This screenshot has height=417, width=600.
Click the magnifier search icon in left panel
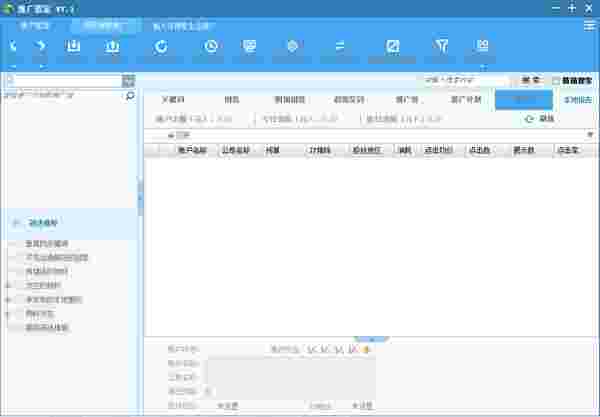point(130,96)
